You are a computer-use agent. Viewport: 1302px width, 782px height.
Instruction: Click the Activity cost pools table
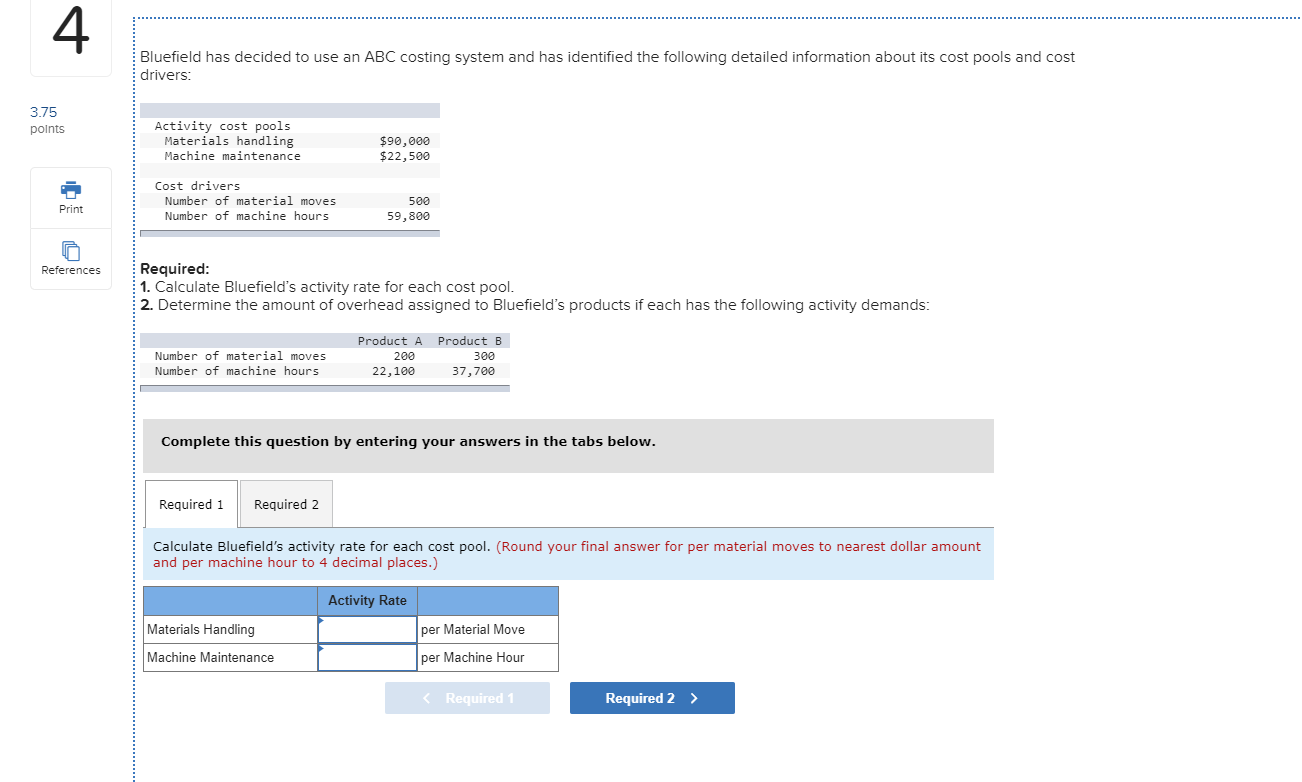point(290,170)
